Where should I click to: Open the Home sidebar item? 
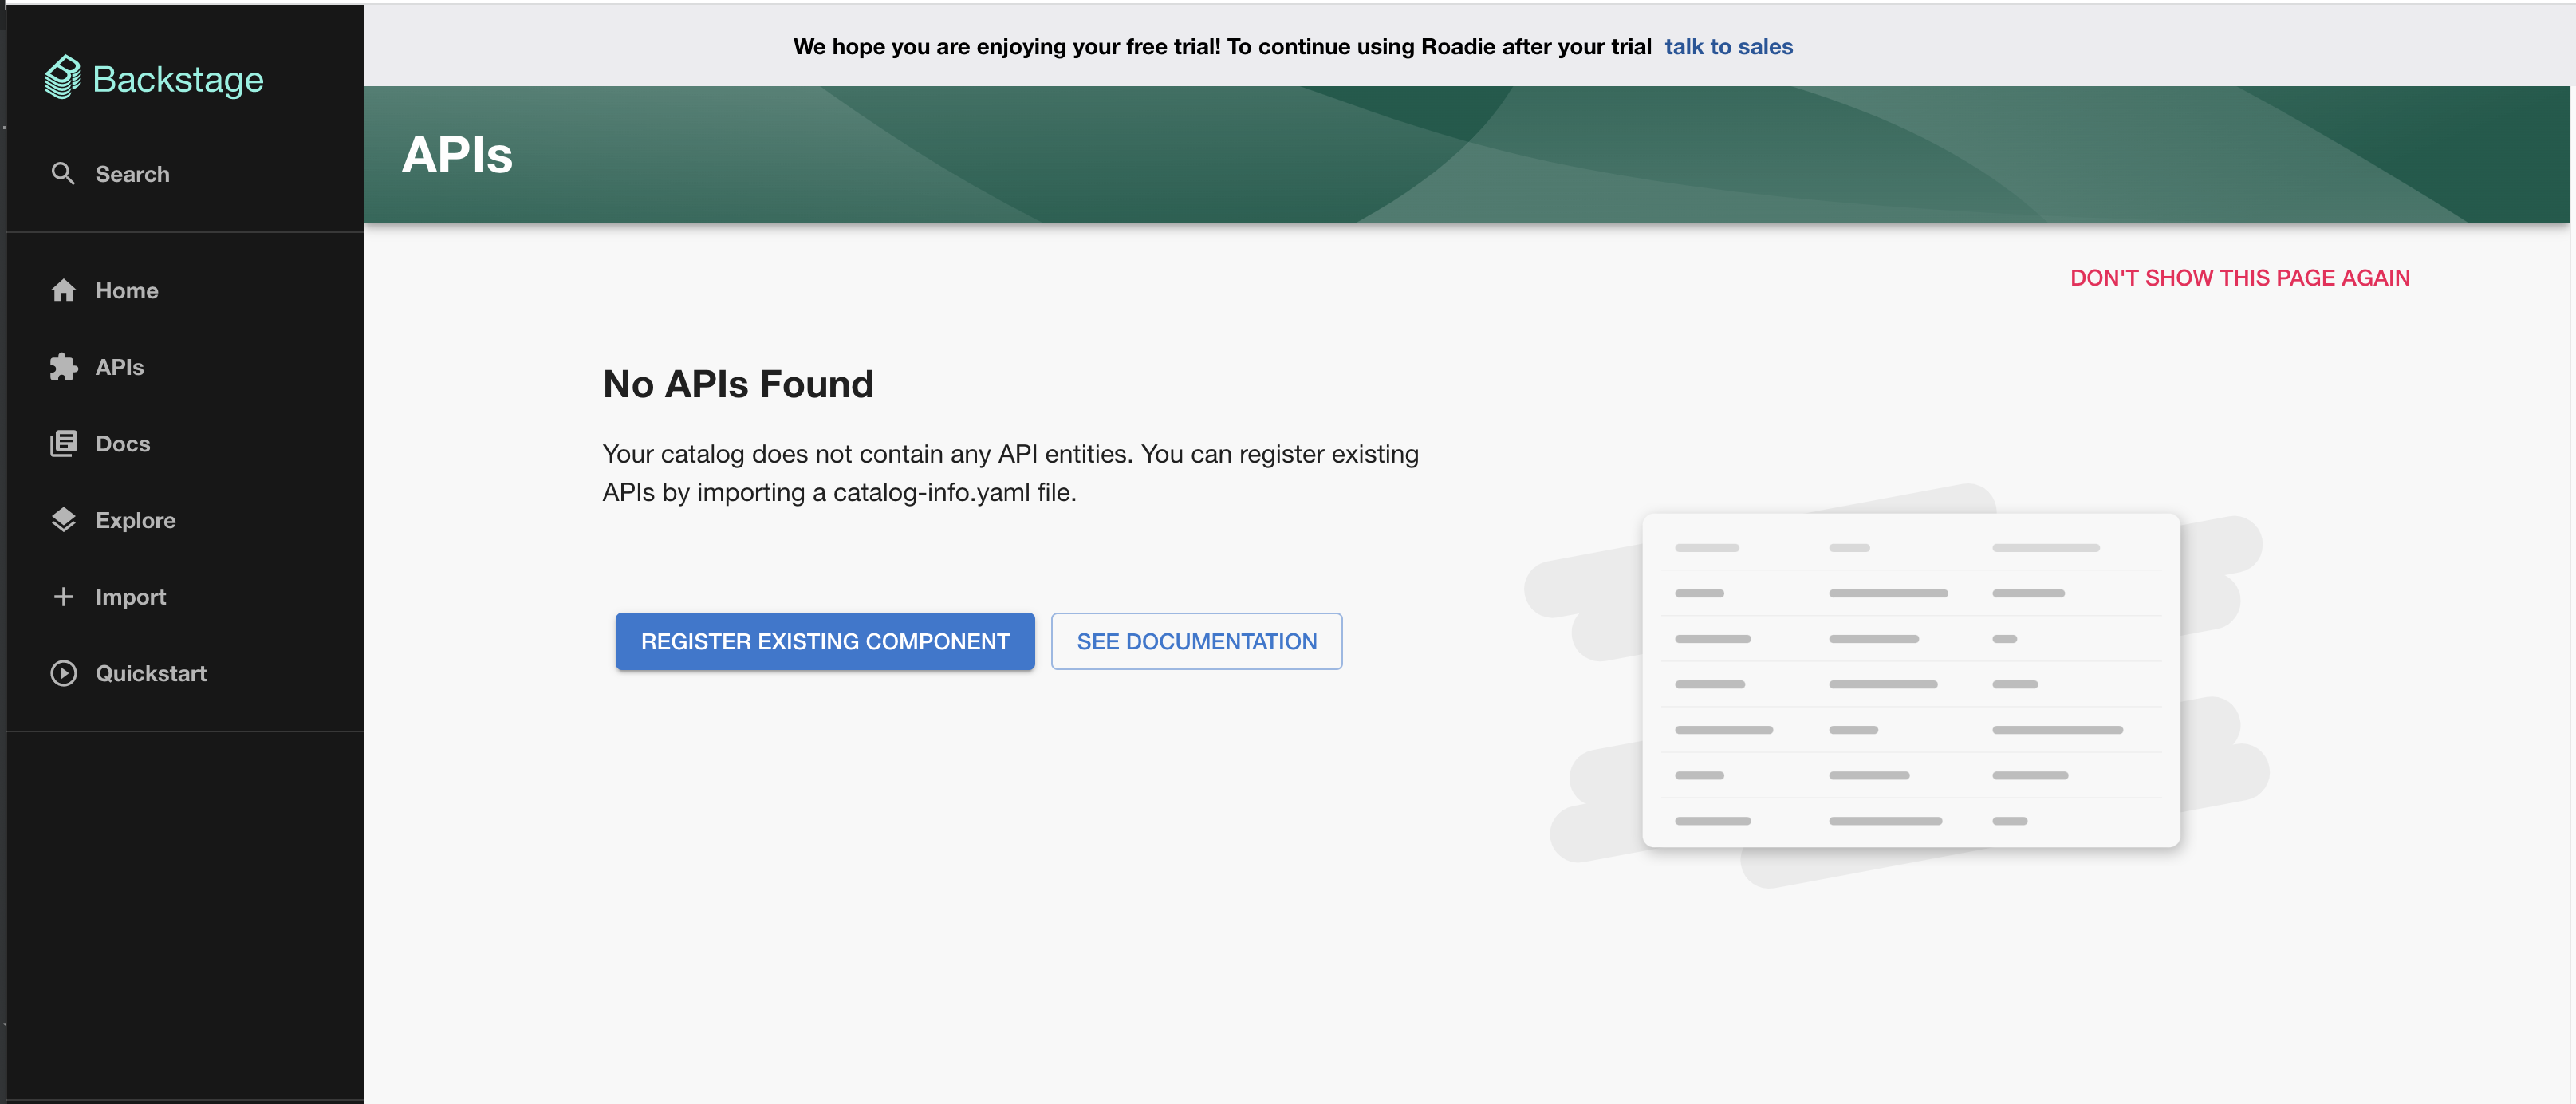pos(127,290)
